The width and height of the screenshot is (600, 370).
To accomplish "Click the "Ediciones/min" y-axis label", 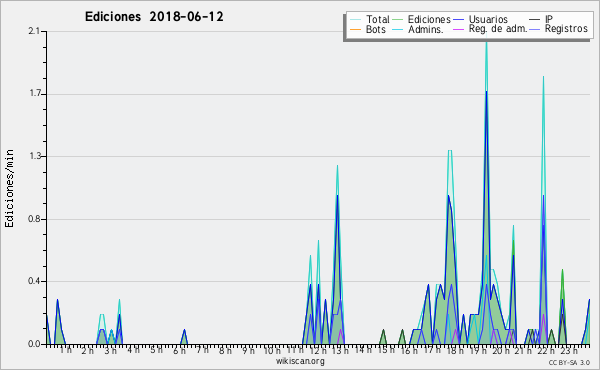I will [x=9, y=188].
